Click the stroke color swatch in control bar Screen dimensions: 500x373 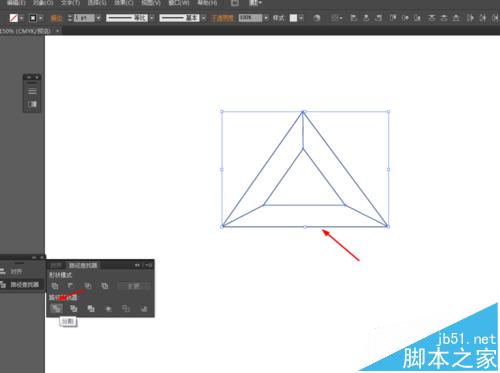click(x=33, y=18)
